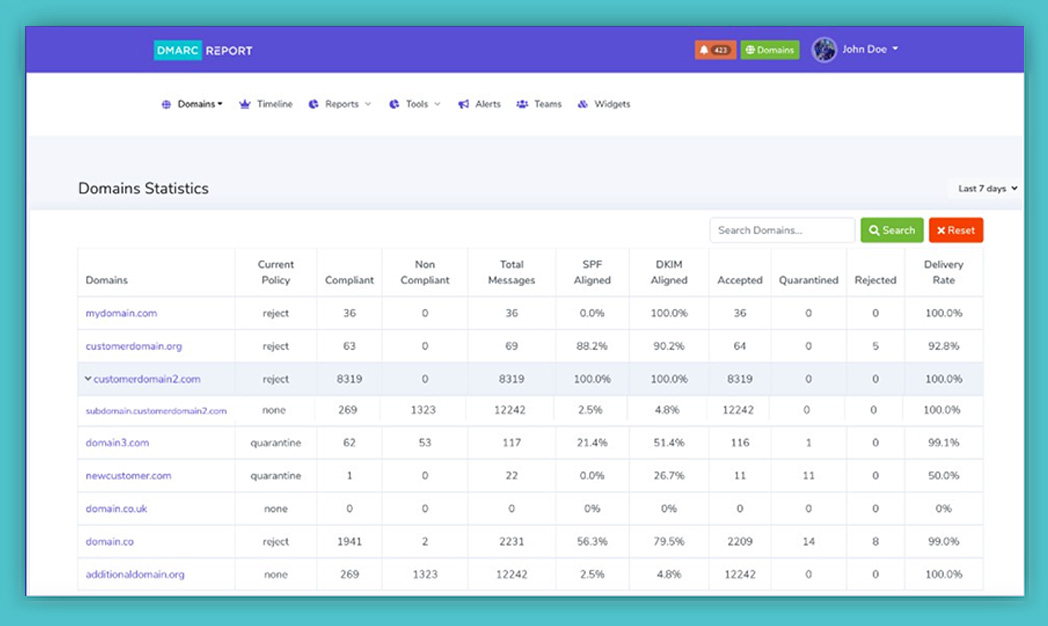Click the Teams people icon

(522, 104)
